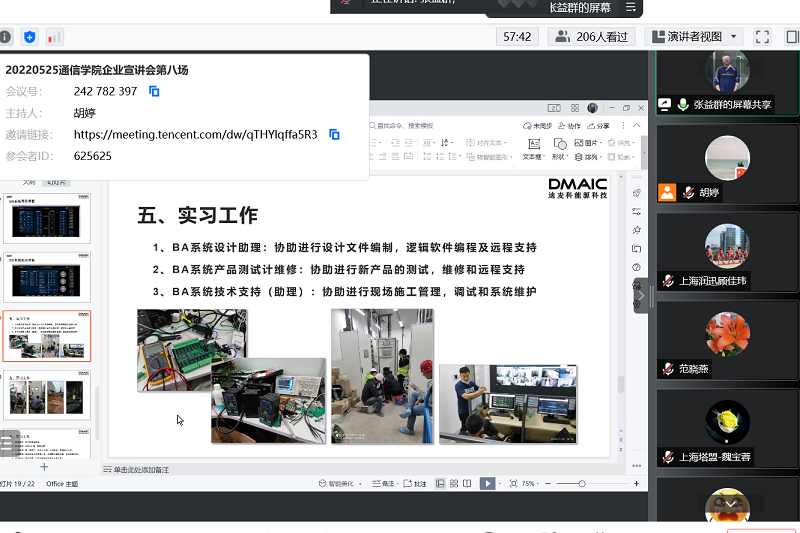Click the blue security shield icon
800x533 pixels.
coord(30,37)
